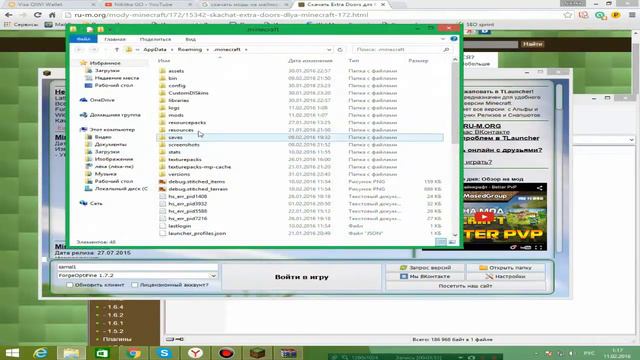
Task: Open Локальный диск in the sidebar
Action: point(117,189)
